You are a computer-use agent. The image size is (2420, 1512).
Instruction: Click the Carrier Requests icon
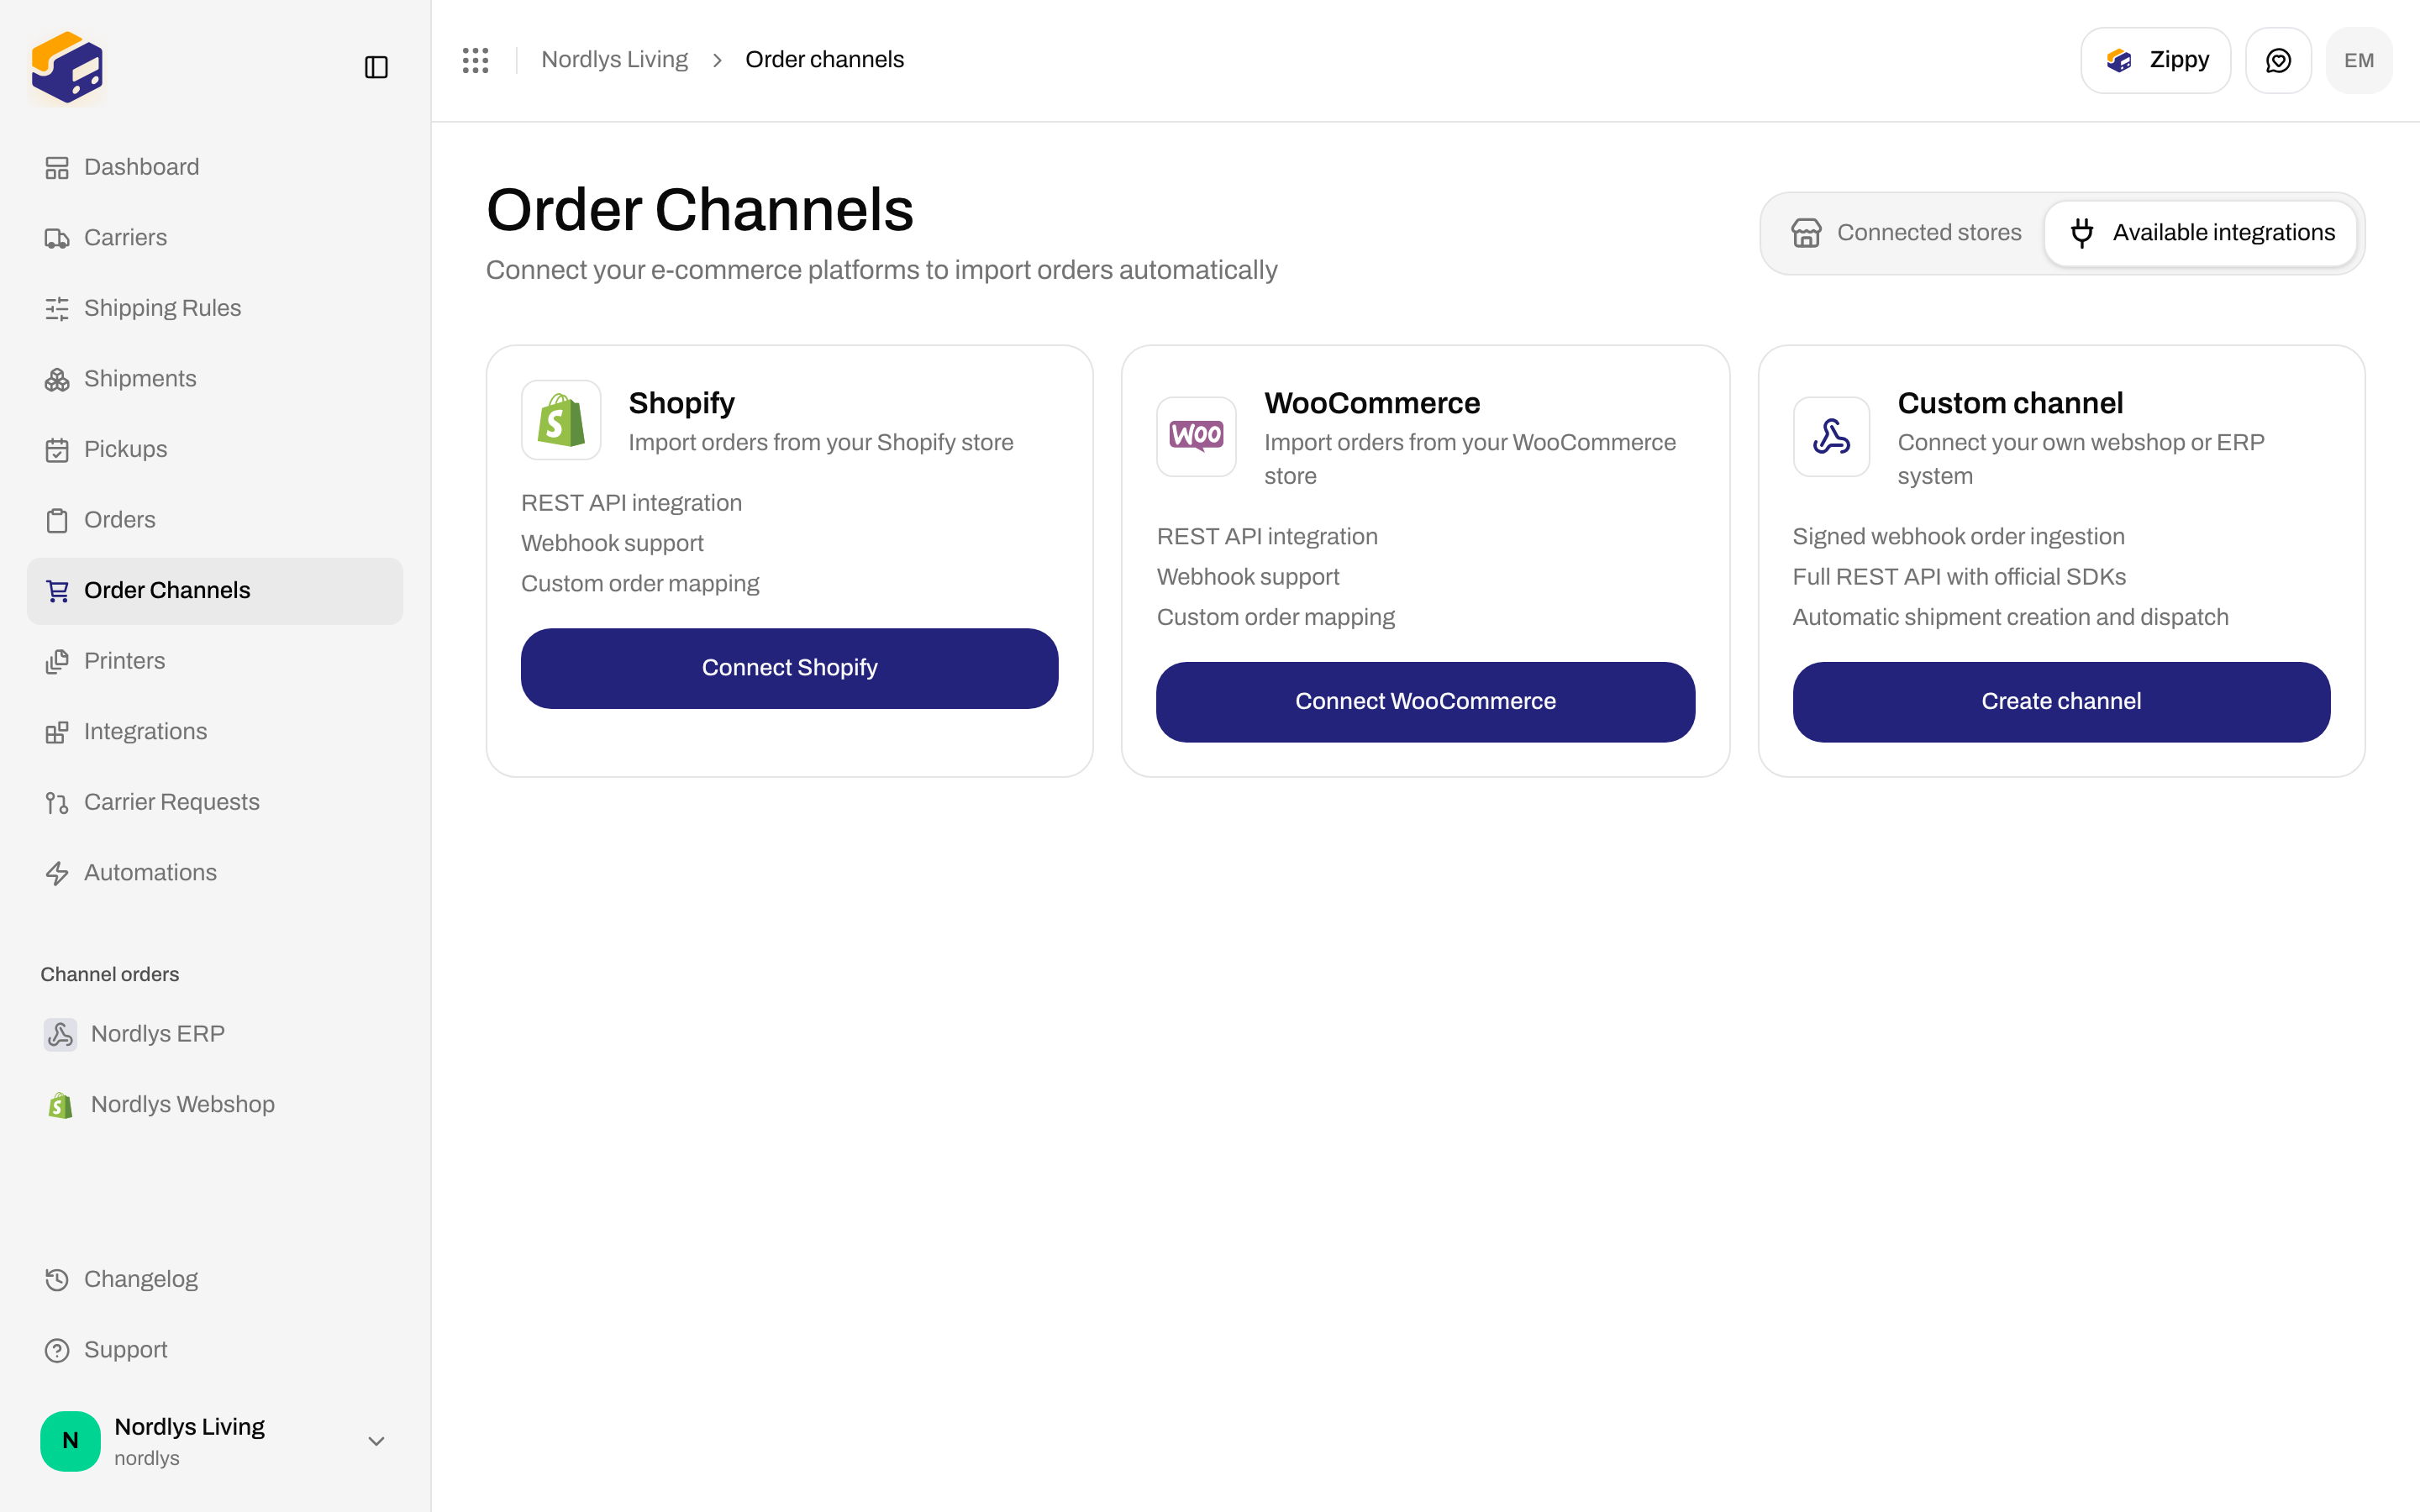57,802
